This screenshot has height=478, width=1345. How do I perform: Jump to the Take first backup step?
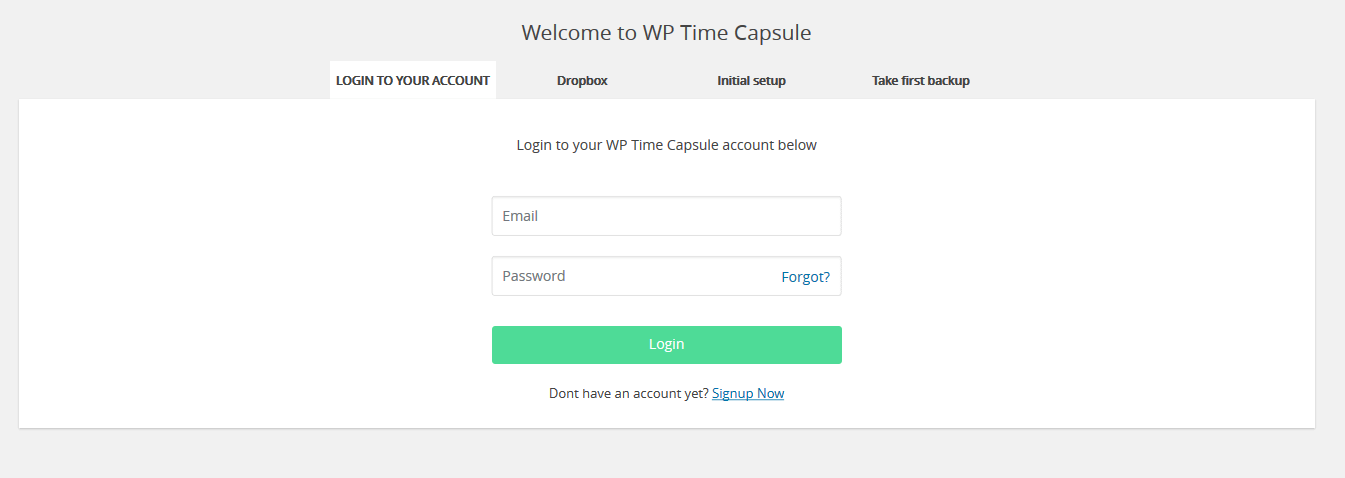920,80
